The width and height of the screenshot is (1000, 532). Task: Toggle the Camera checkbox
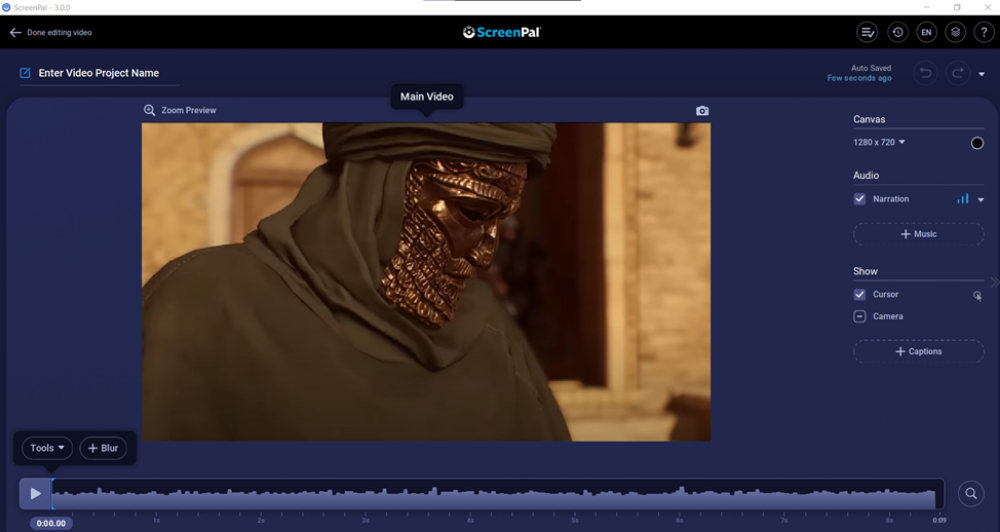(860, 316)
